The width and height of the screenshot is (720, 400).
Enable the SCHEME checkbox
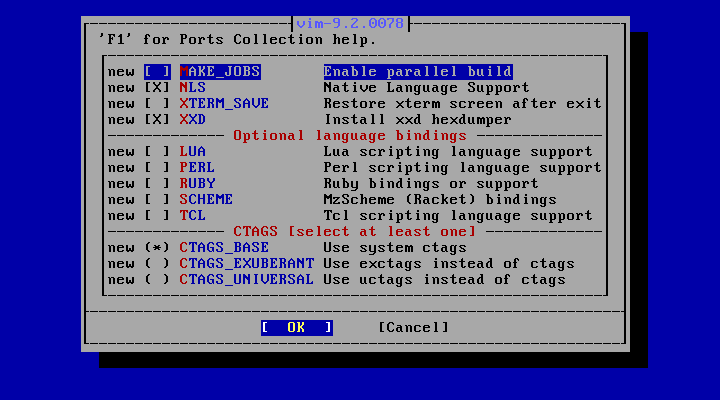coord(157,200)
